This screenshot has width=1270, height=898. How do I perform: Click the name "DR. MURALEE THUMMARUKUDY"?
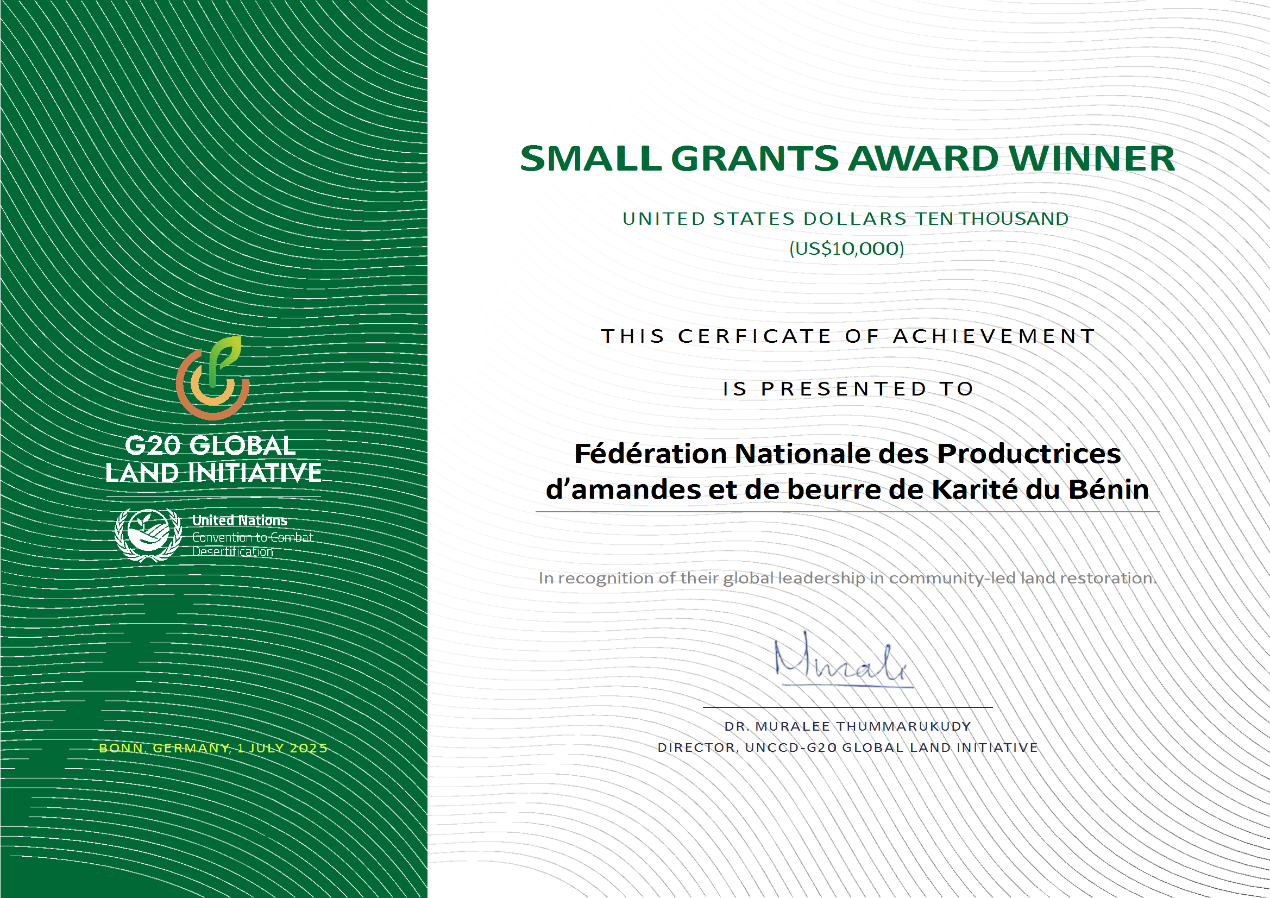847,726
